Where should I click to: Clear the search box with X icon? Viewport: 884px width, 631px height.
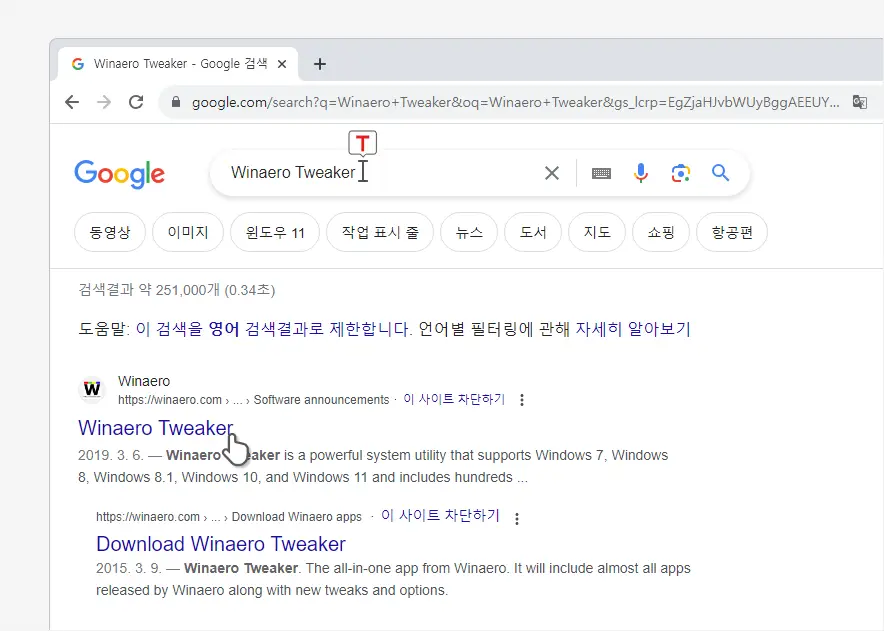tap(551, 173)
